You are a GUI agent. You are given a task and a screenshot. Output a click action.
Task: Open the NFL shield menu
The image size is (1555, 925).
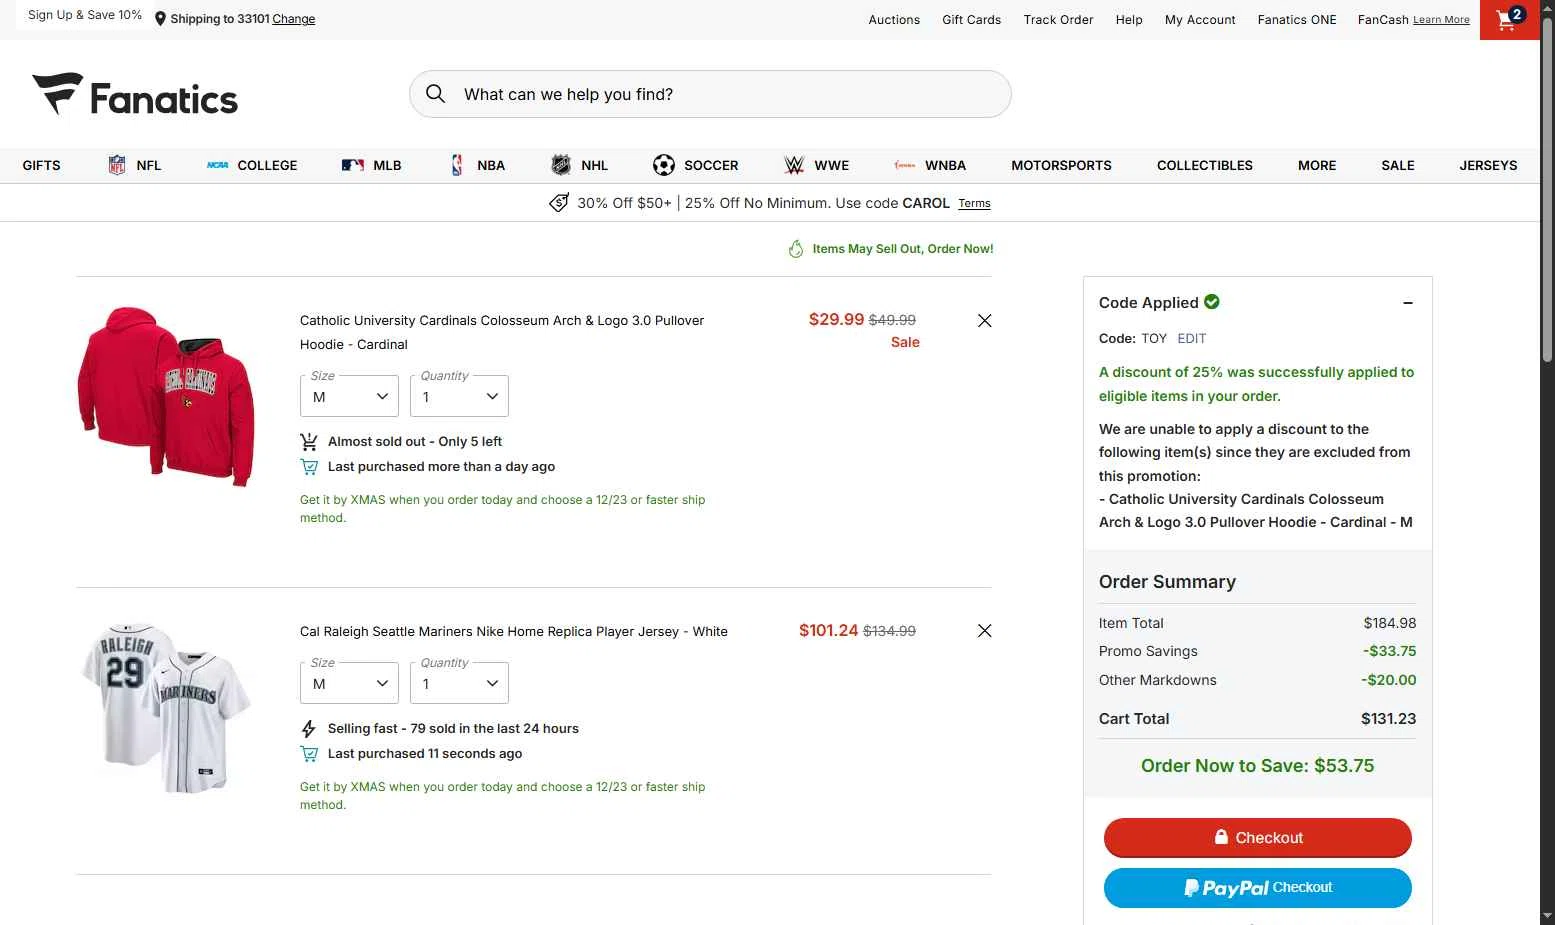tap(117, 166)
